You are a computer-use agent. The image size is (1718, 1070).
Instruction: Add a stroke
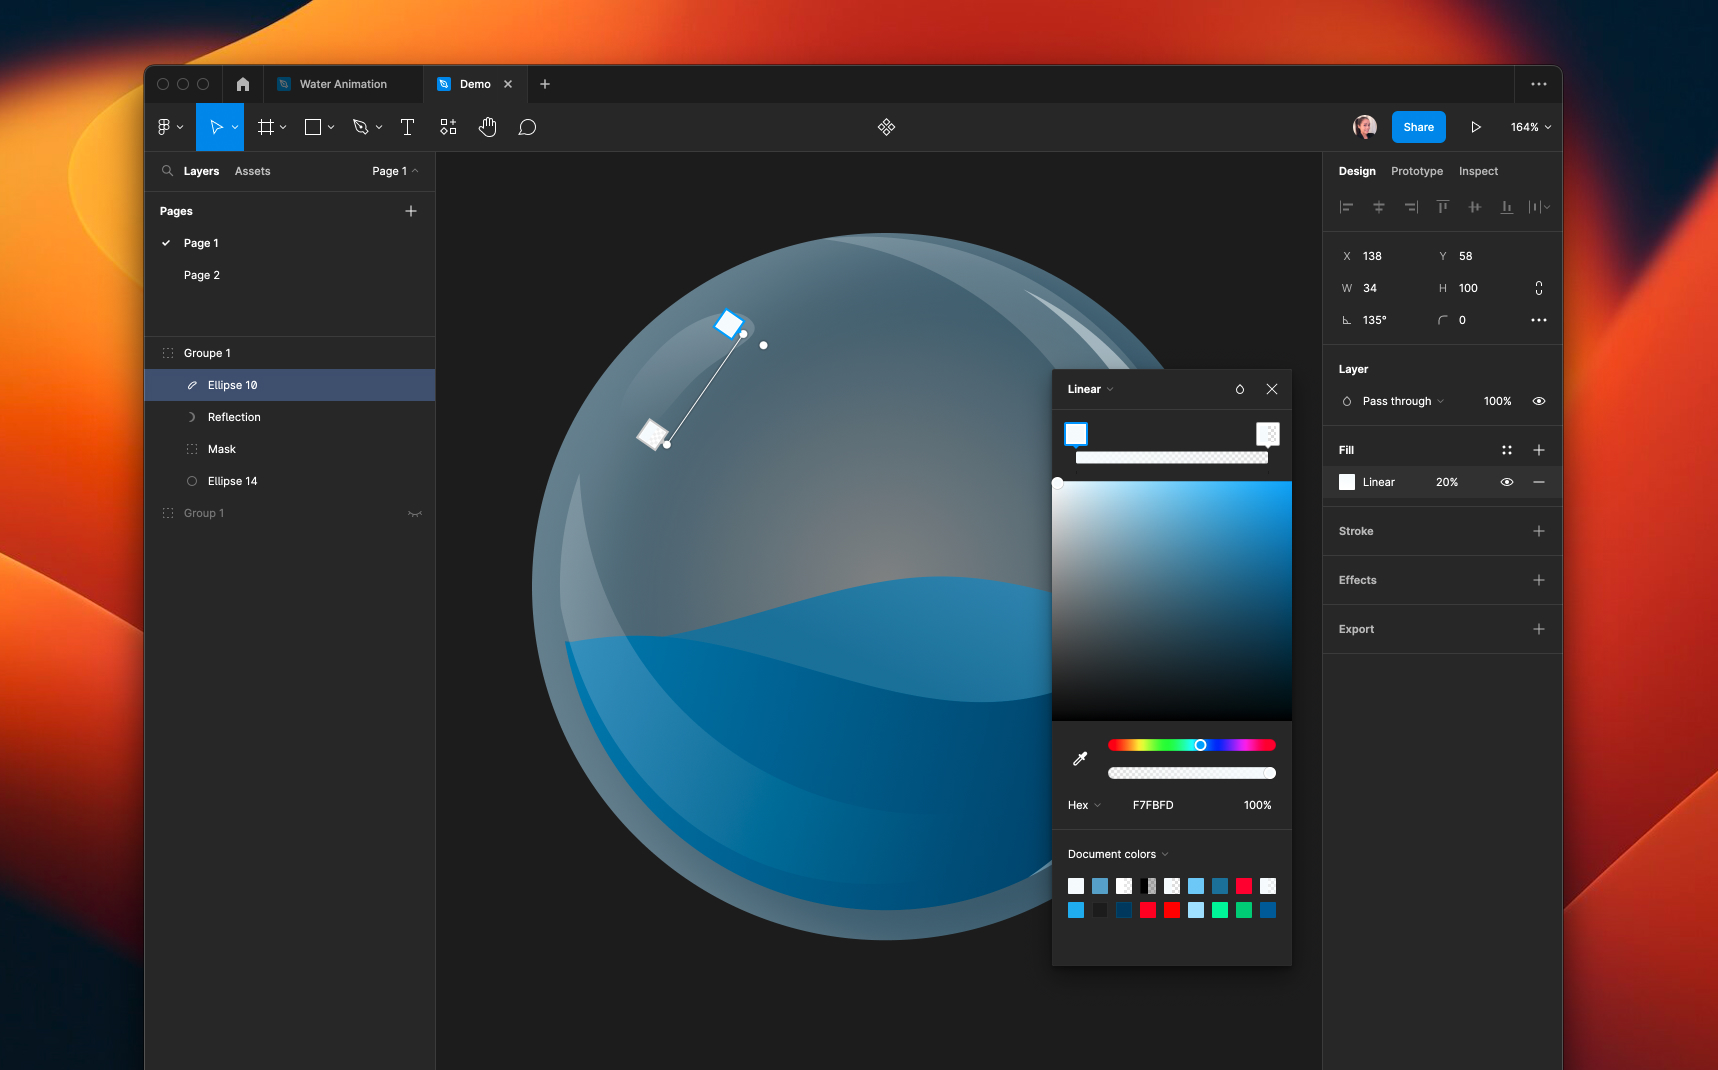tap(1539, 531)
